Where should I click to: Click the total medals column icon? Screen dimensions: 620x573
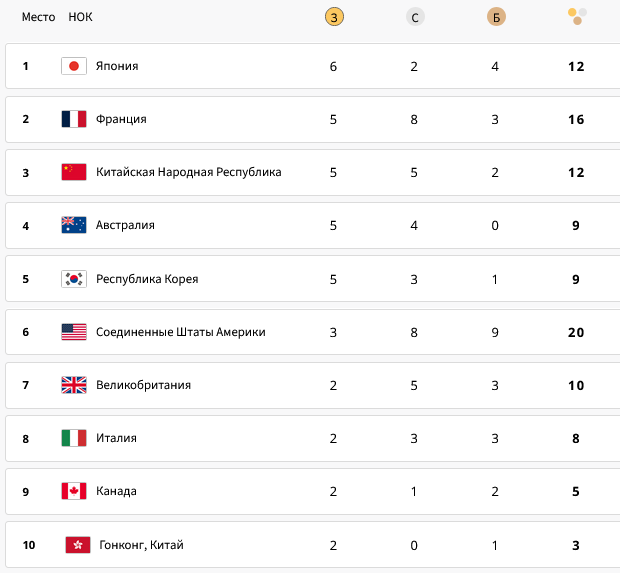tap(576, 16)
